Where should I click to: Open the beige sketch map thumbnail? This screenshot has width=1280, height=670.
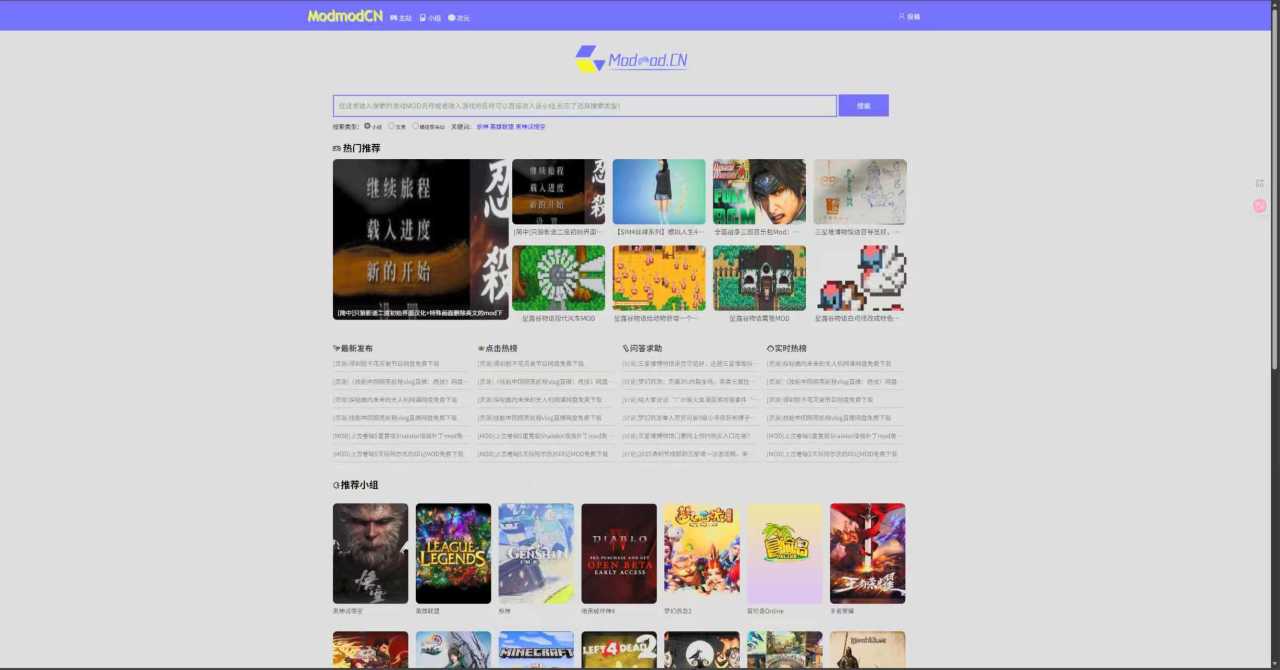pos(860,192)
